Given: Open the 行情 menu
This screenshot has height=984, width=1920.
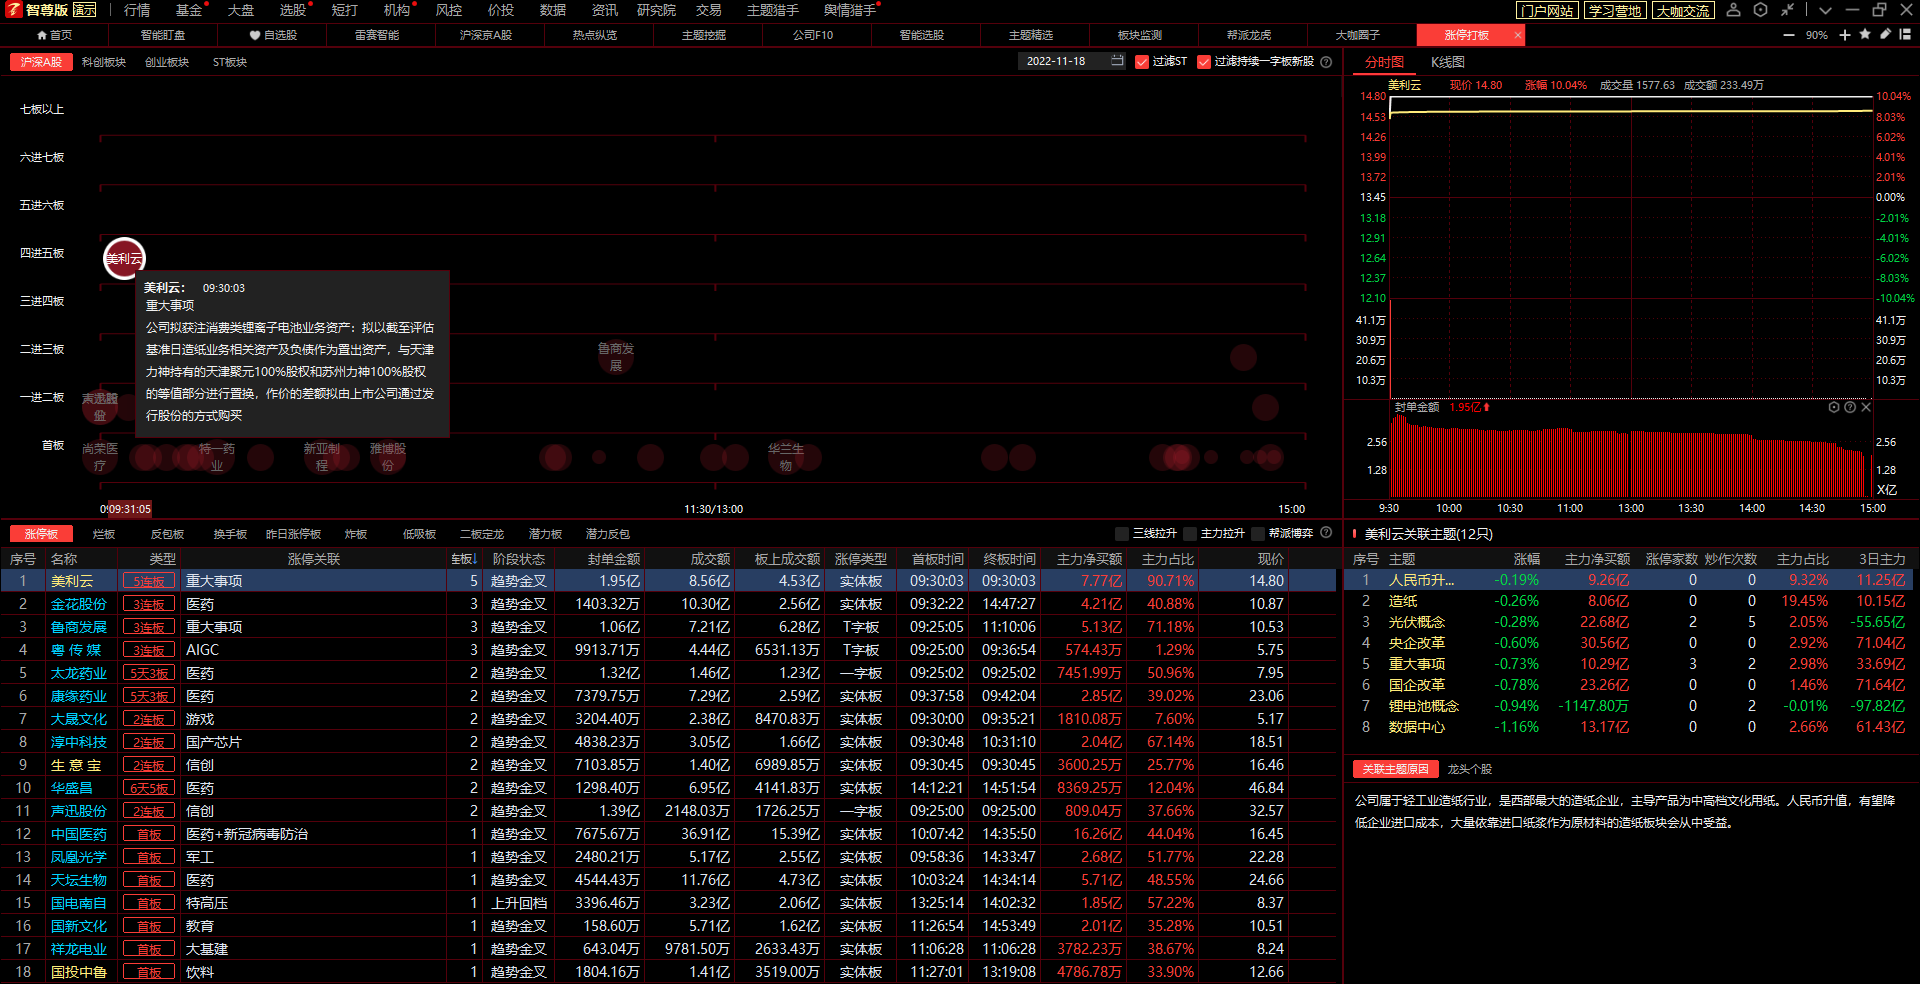Looking at the screenshot, I should 137,10.
